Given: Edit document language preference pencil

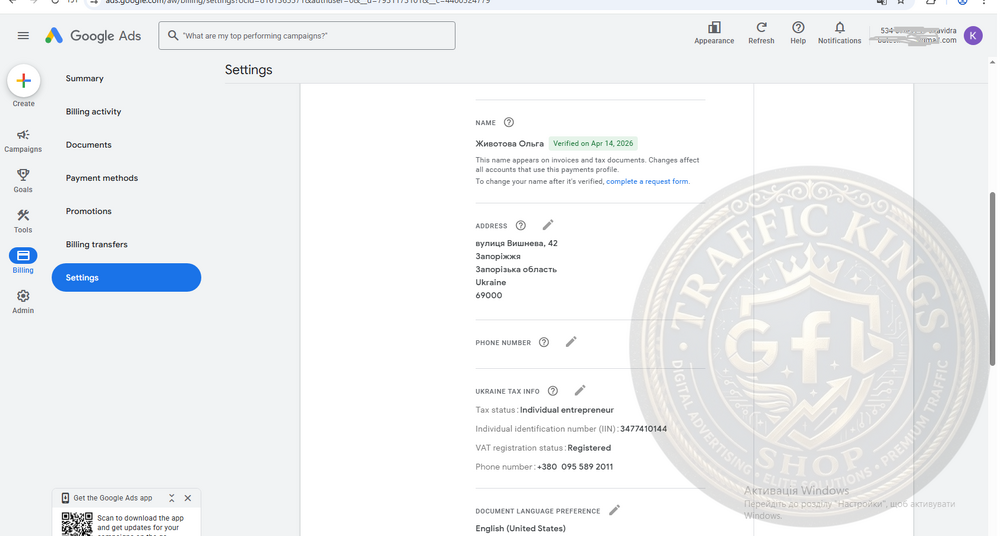Looking at the screenshot, I should (614, 510).
